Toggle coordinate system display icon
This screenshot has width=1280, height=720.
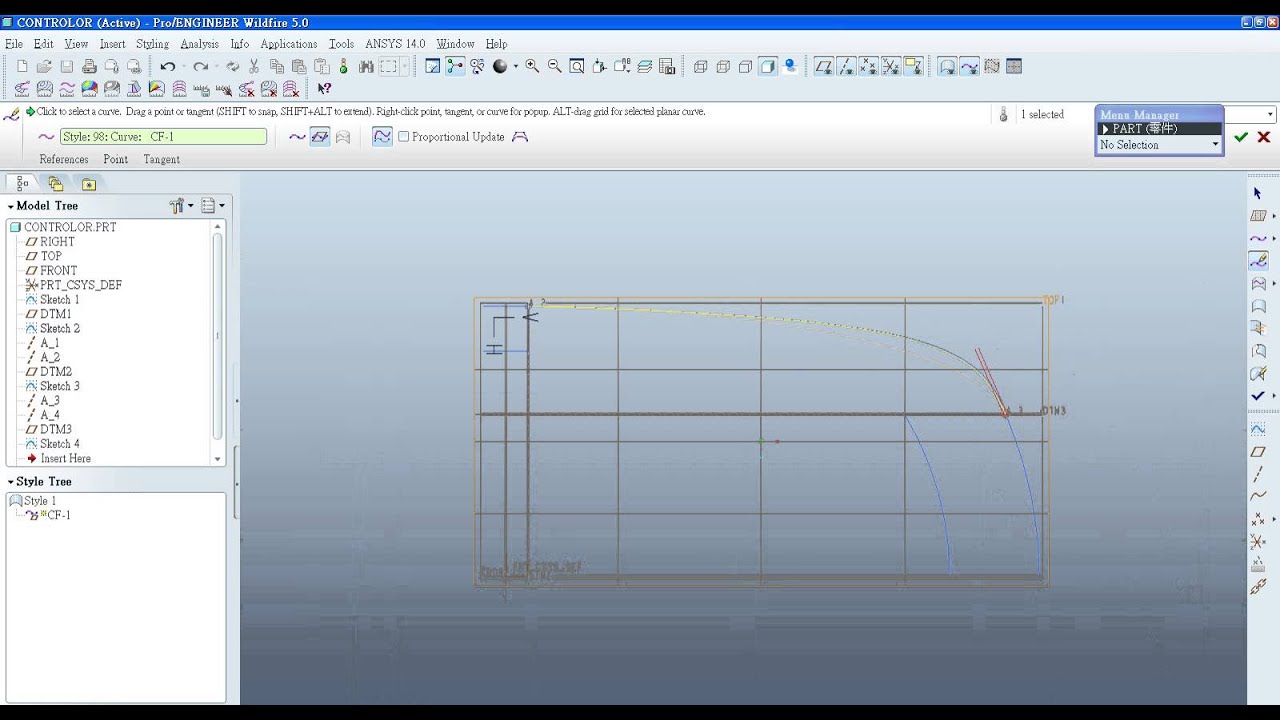click(890, 66)
